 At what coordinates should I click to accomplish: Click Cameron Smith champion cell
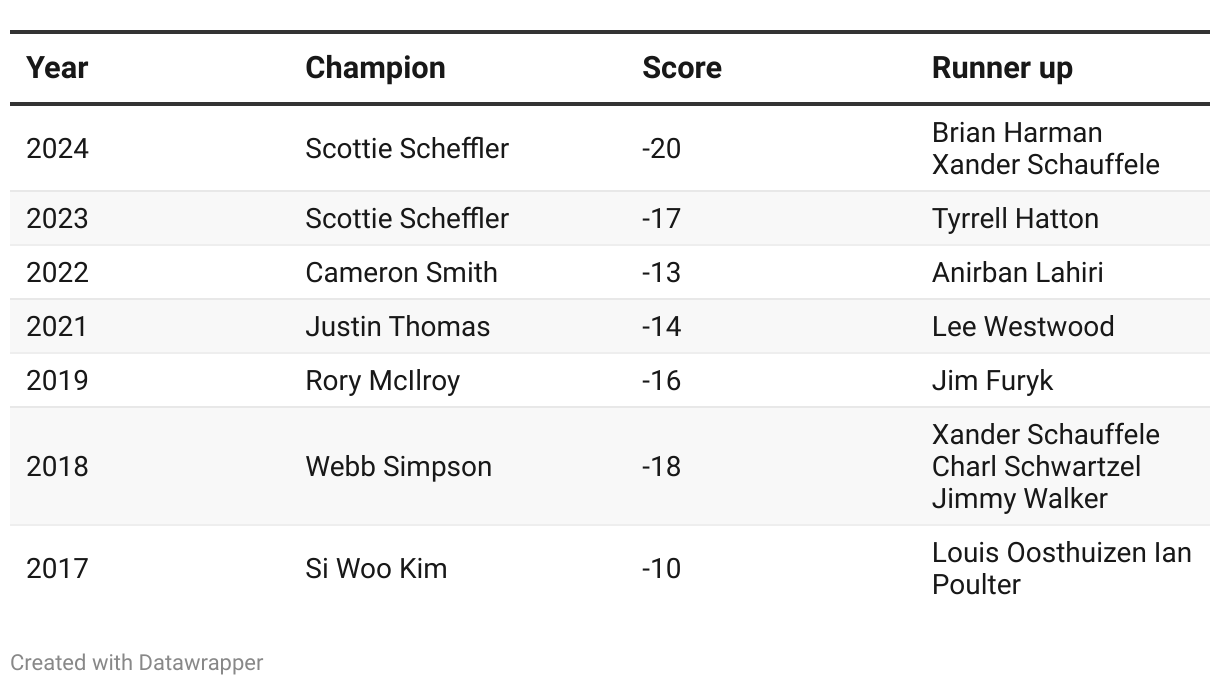401,273
